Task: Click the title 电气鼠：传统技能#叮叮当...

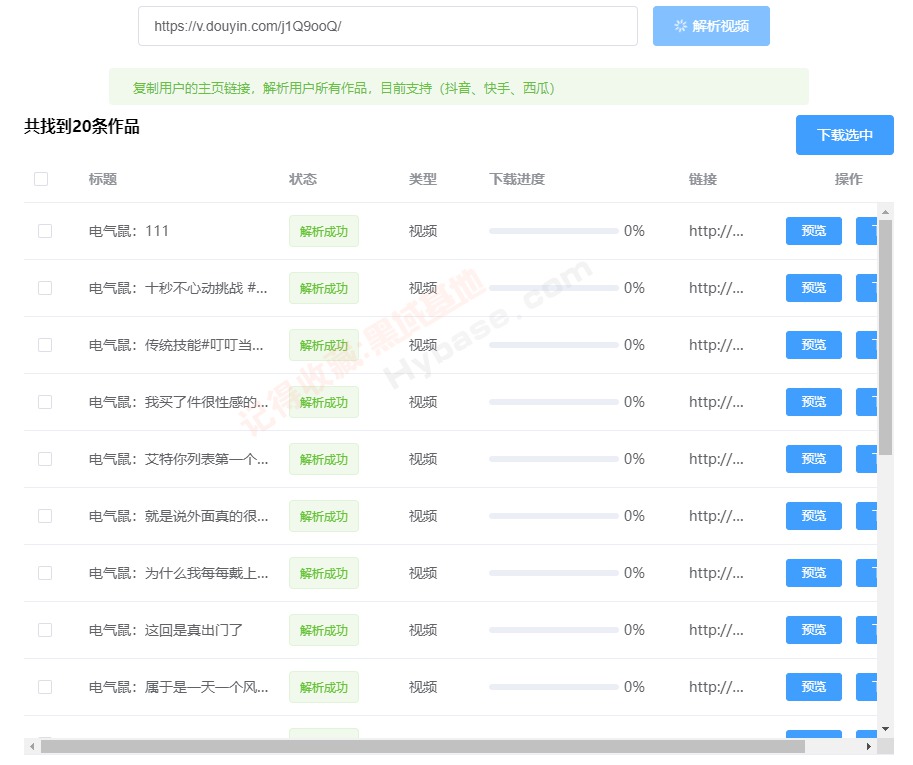Action: click(176, 345)
